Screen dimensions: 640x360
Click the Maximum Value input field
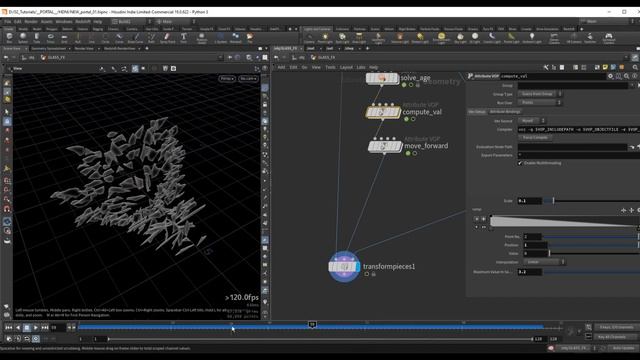click(x=529, y=272)
